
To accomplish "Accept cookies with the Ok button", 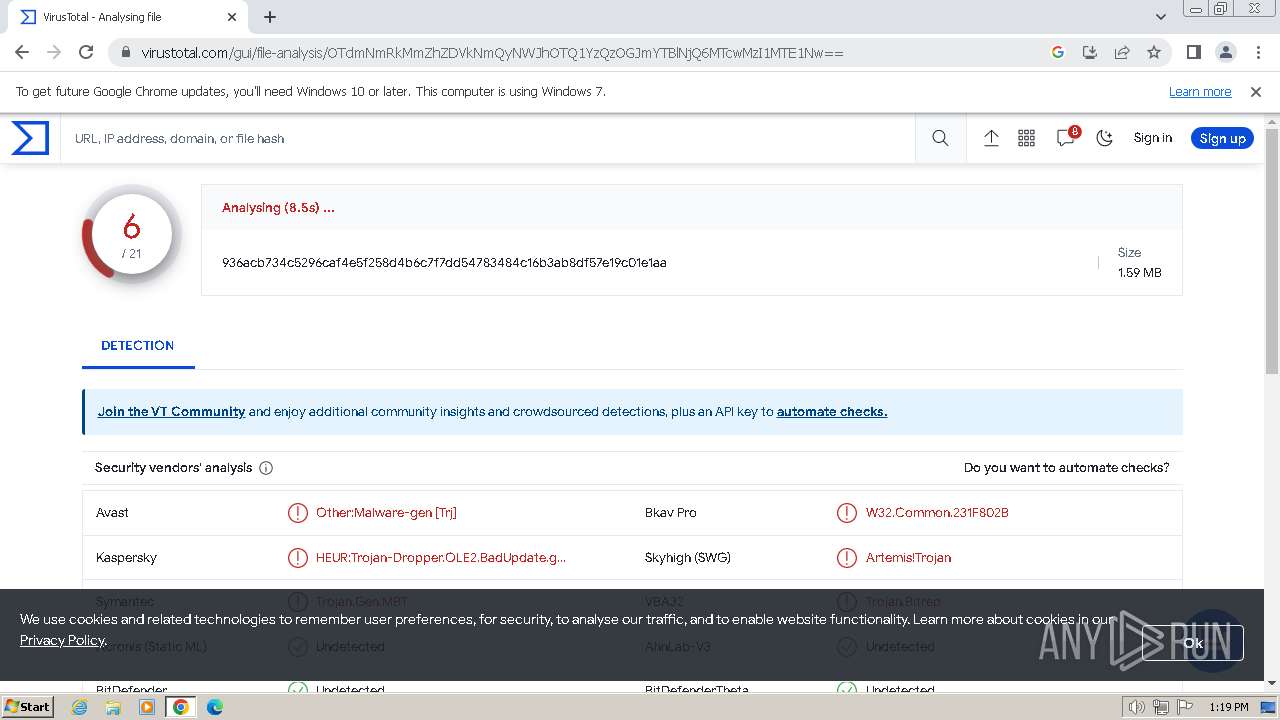I will tap(1192, 643).
